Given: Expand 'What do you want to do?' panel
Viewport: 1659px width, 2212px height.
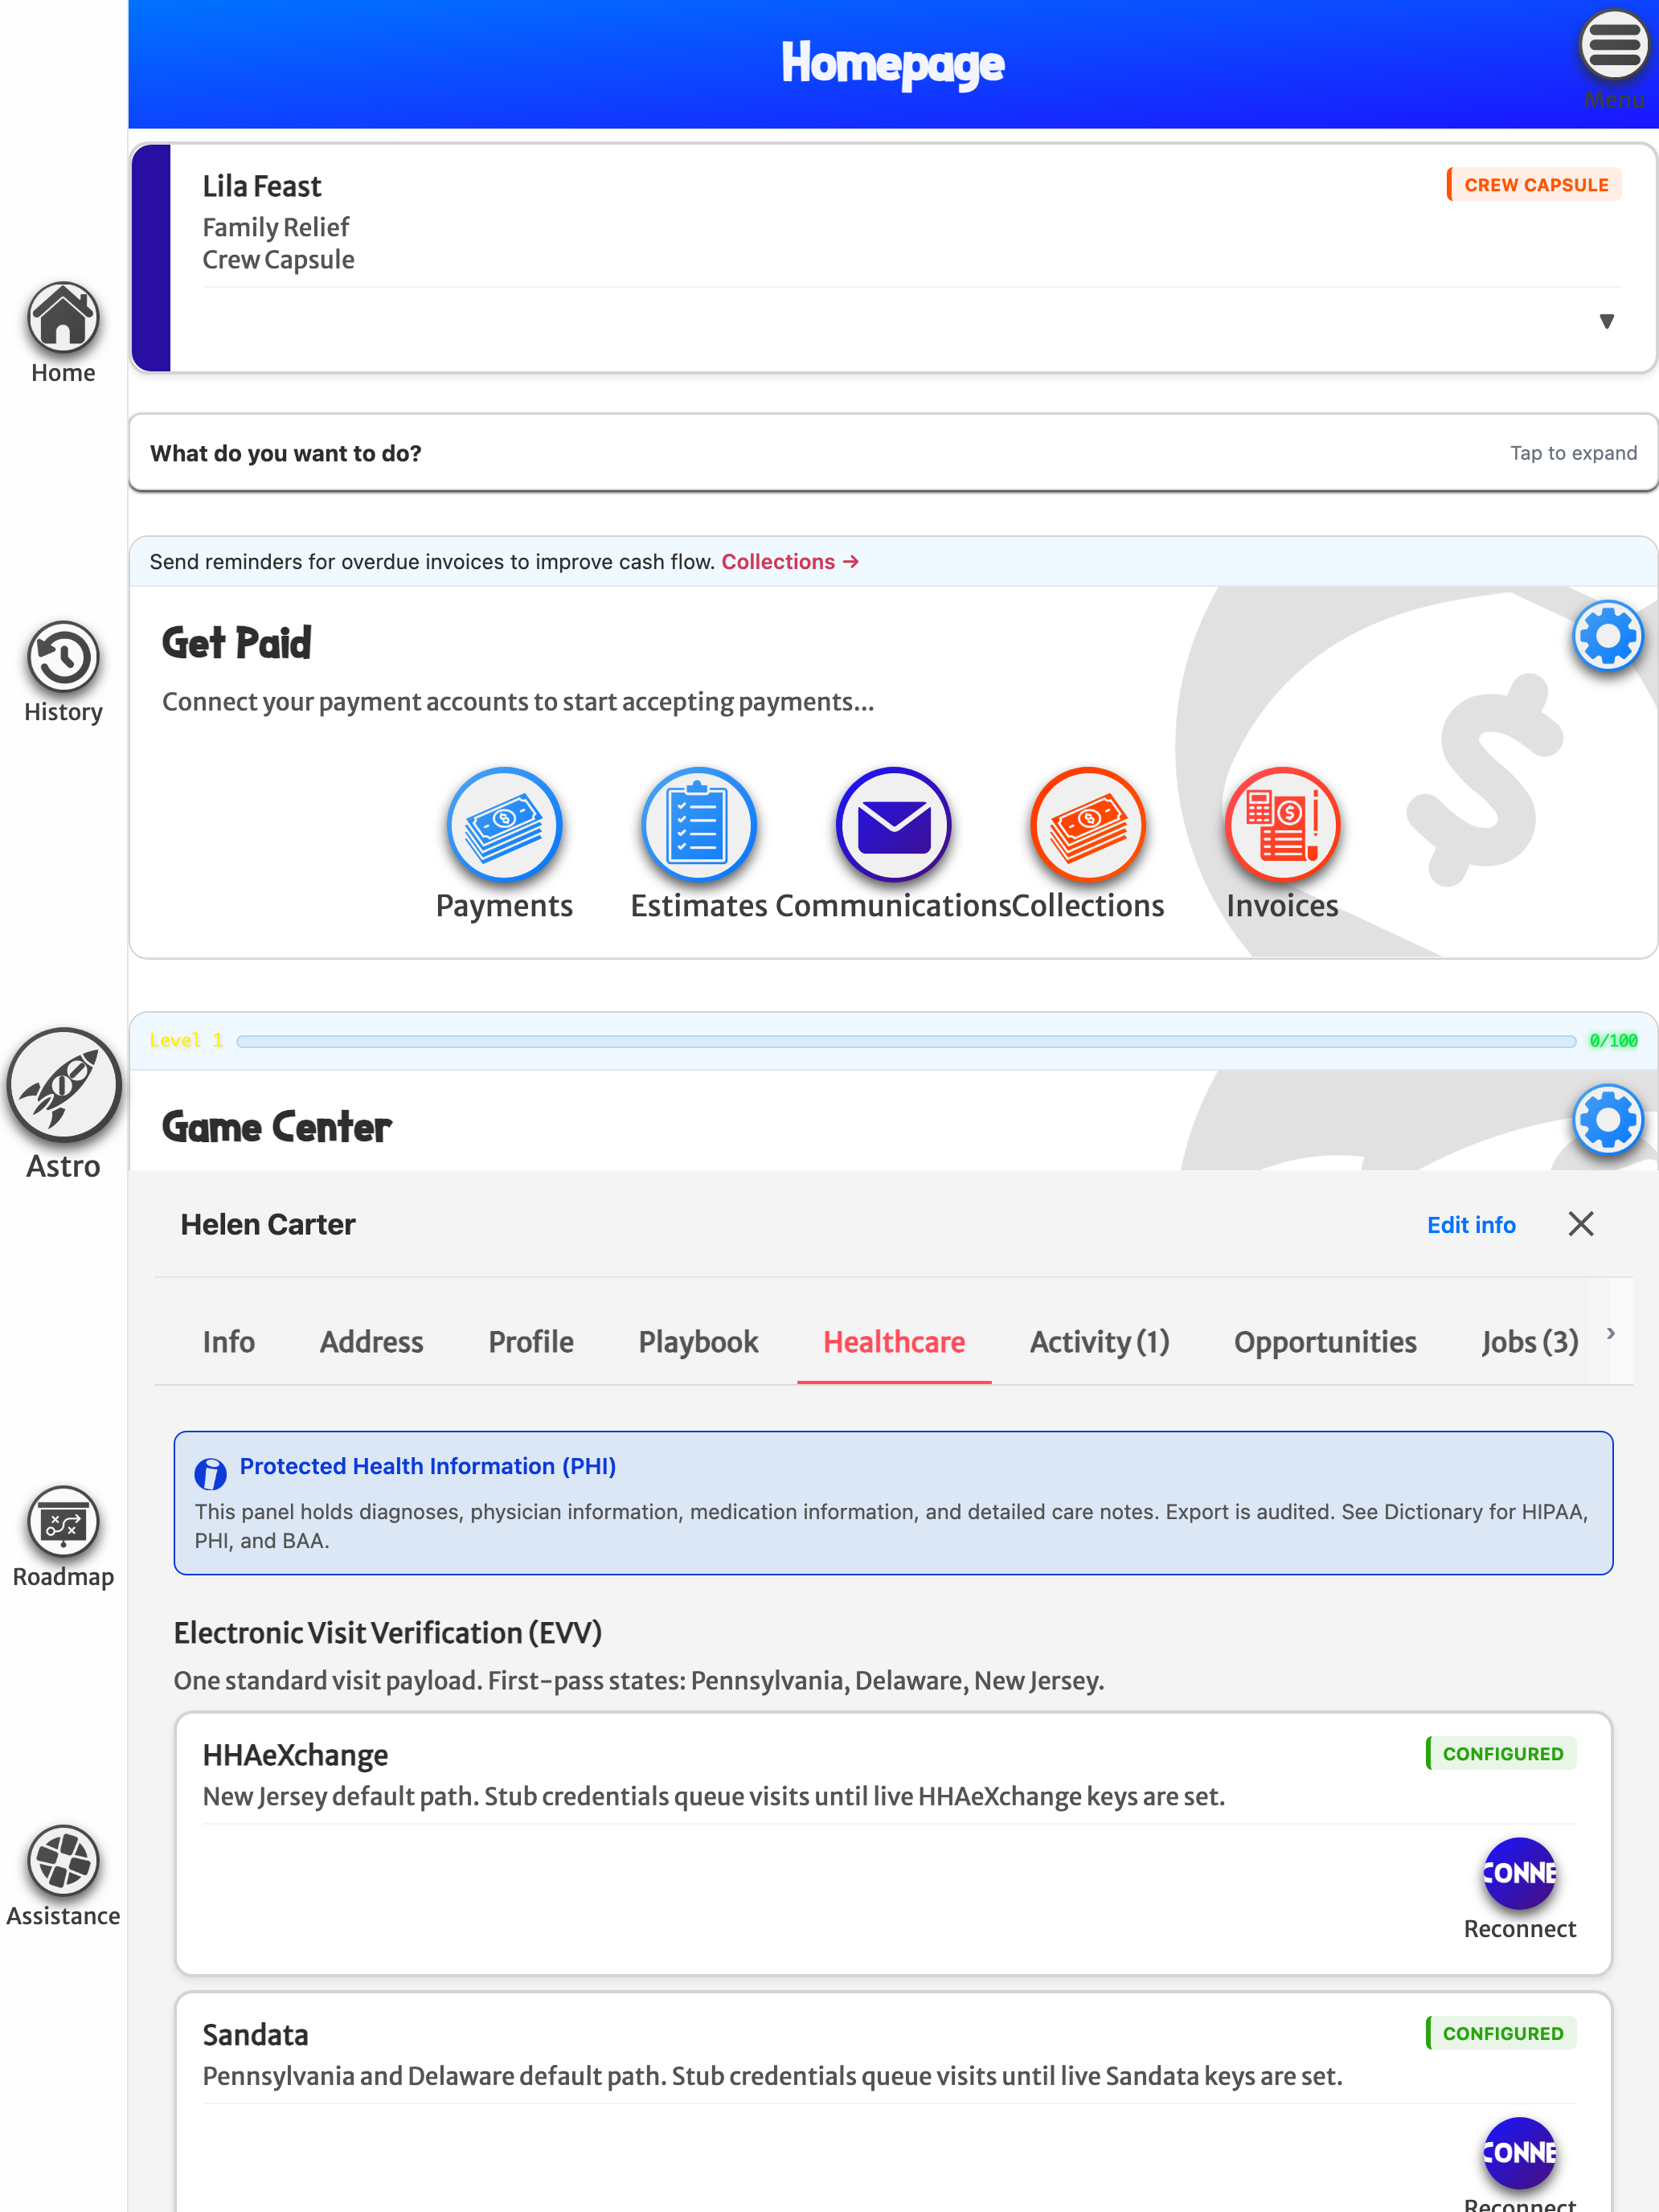Looking at the screenshot, I should coord(893,453).
